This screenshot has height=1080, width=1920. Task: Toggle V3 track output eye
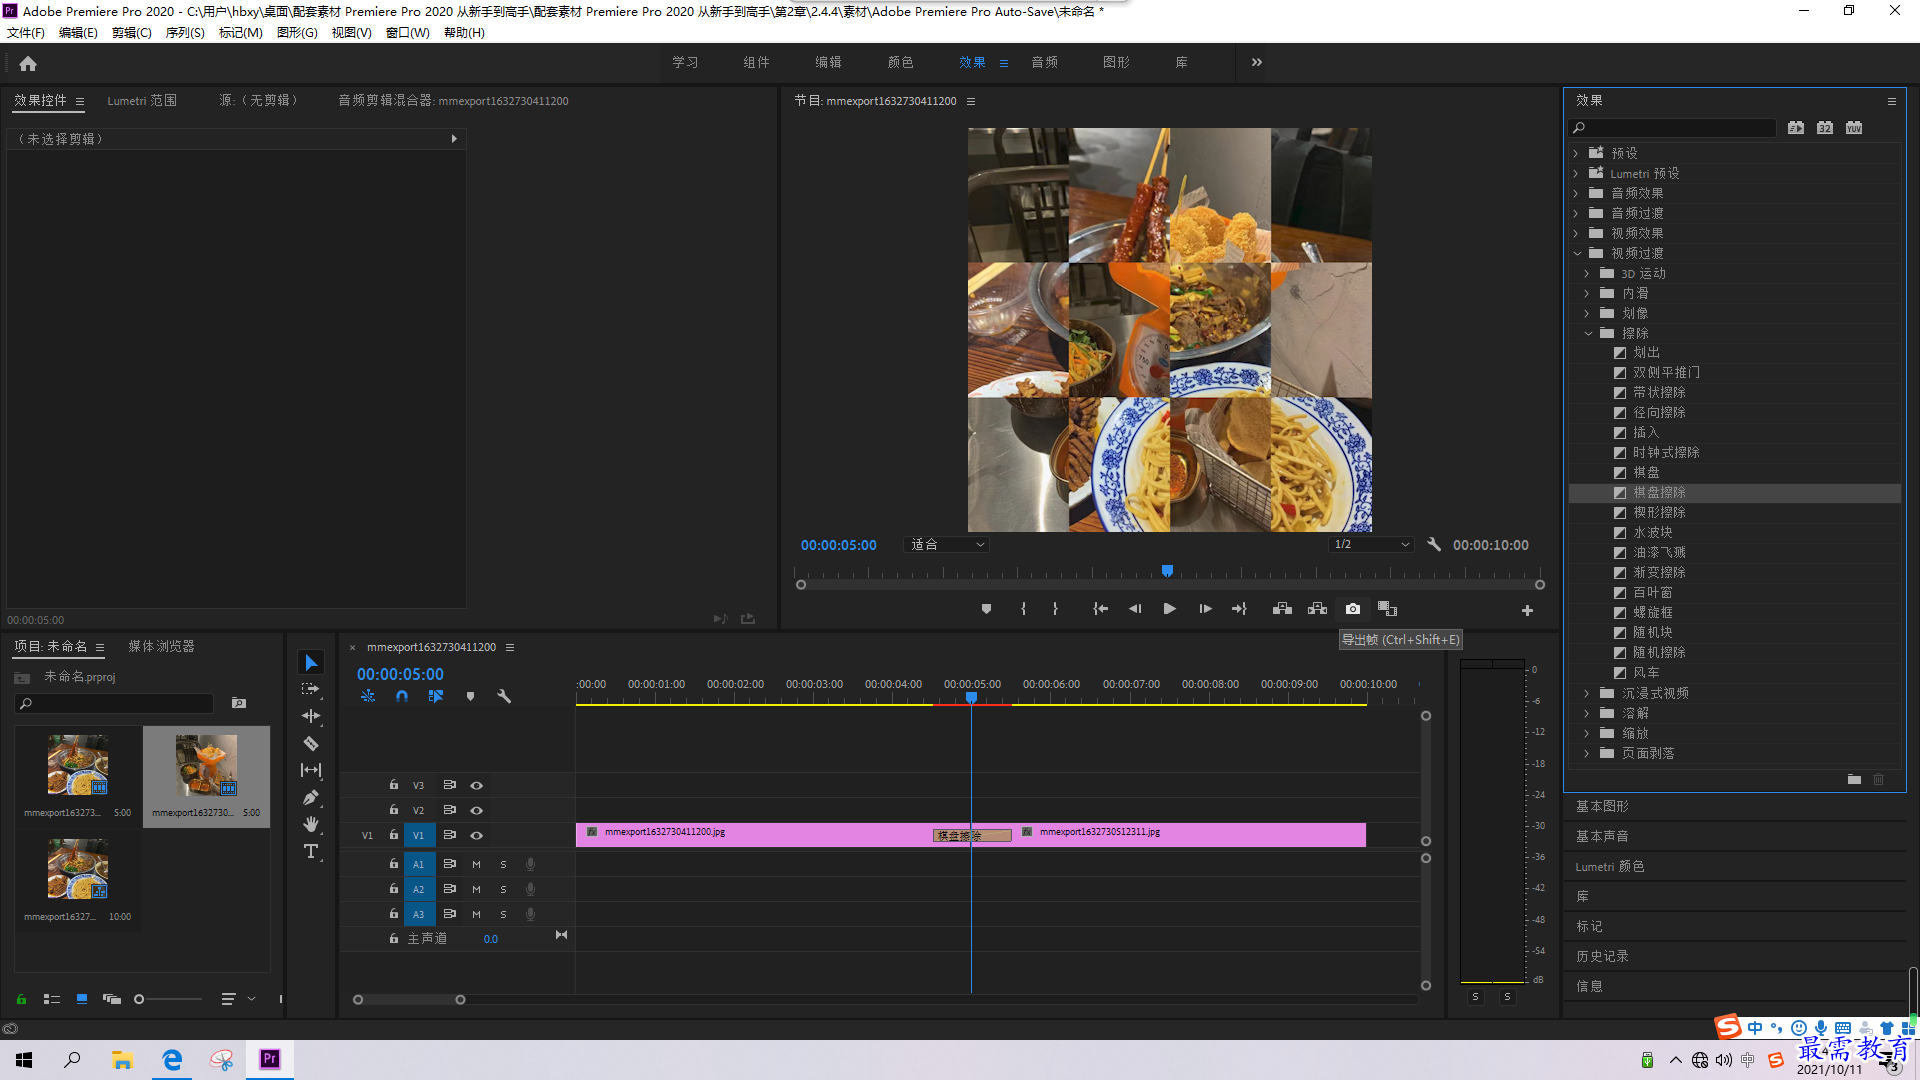click(x=476, y=785)
